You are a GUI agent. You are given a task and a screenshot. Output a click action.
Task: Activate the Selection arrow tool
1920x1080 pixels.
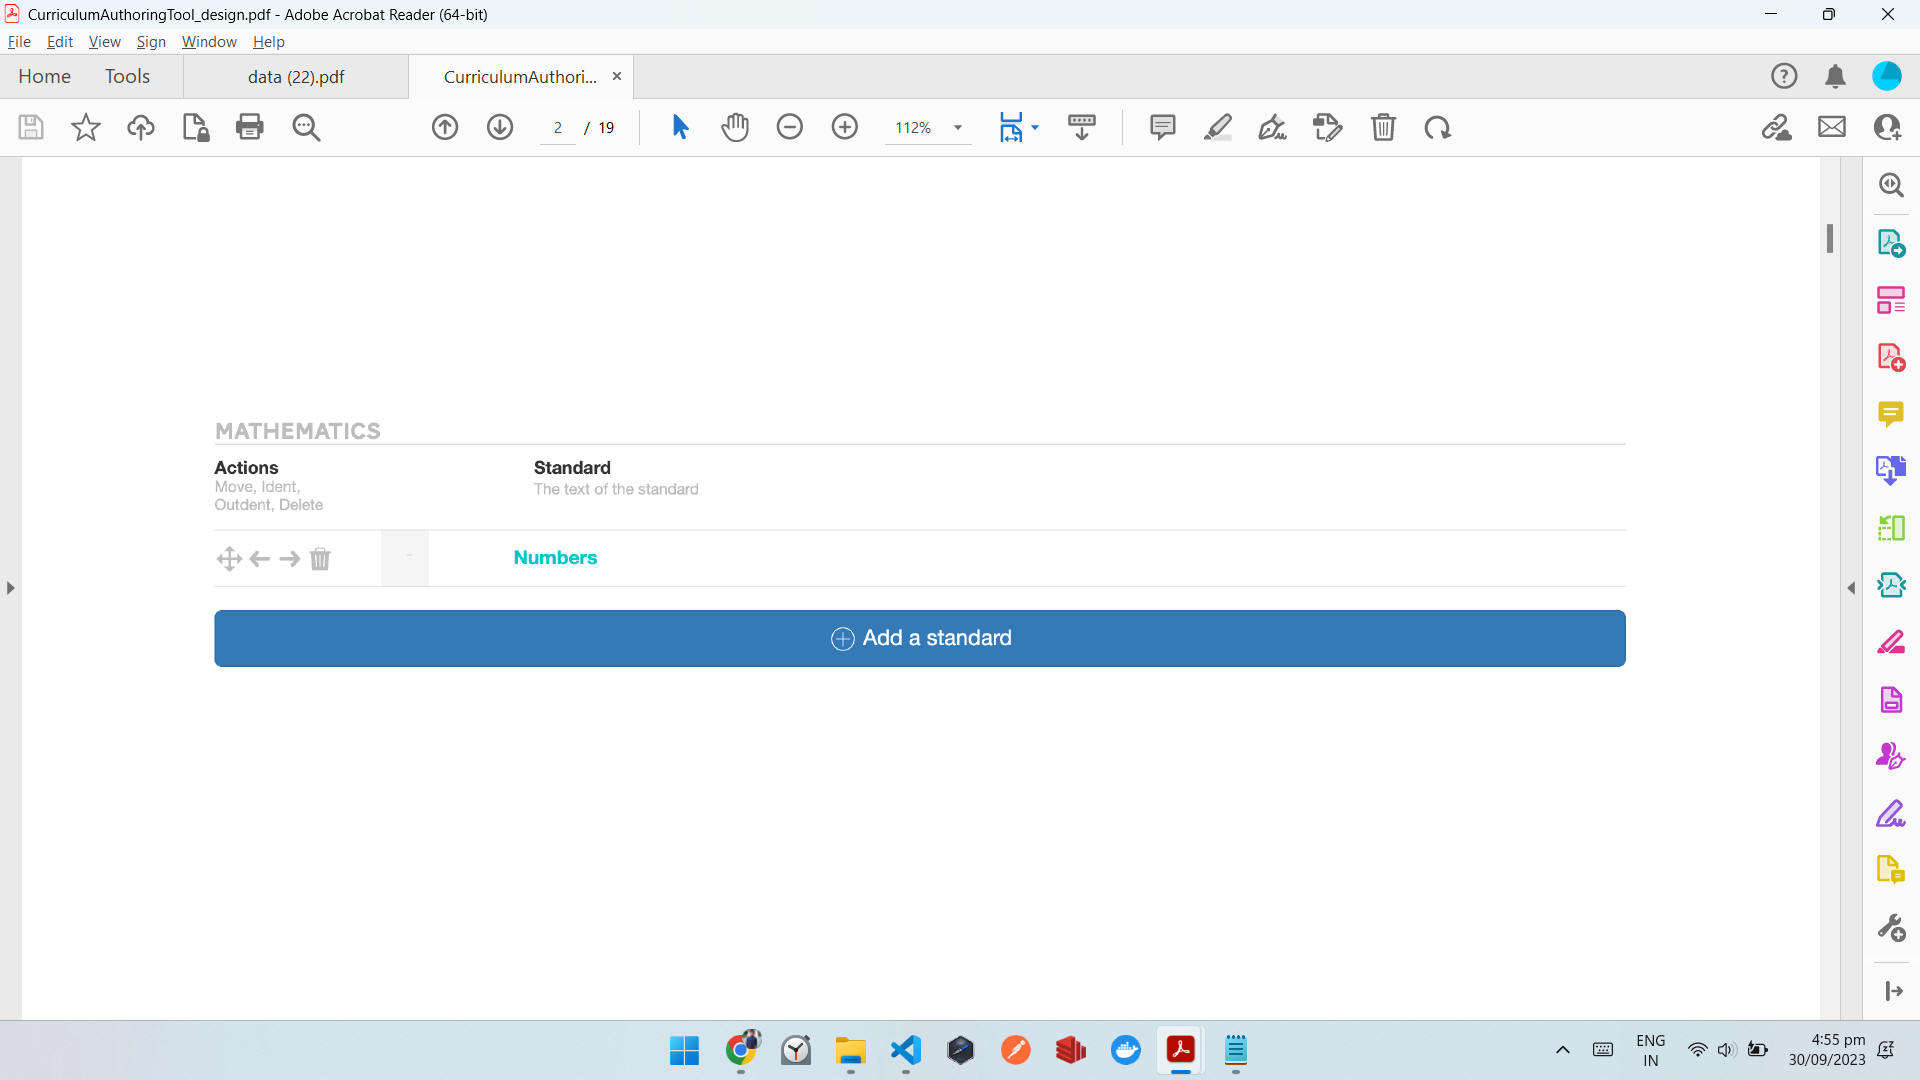tap(680, 127)
